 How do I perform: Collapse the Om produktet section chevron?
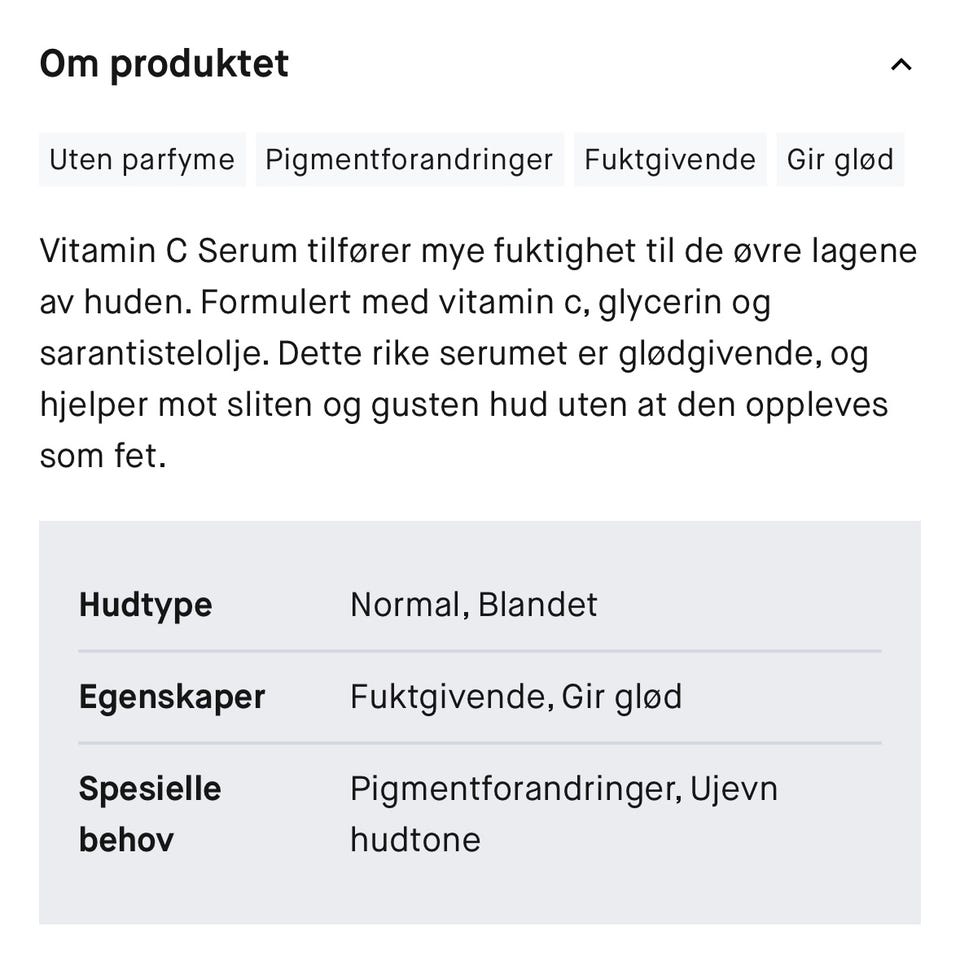tap(901, 65)
